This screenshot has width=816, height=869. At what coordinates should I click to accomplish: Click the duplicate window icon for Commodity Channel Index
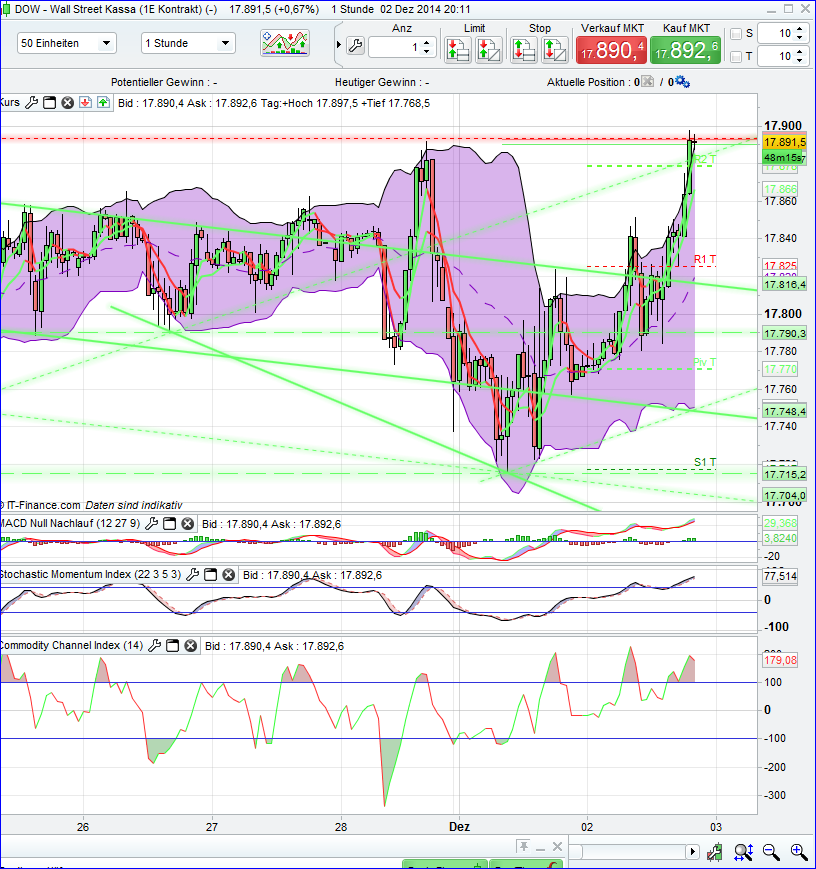click(172, 644)
